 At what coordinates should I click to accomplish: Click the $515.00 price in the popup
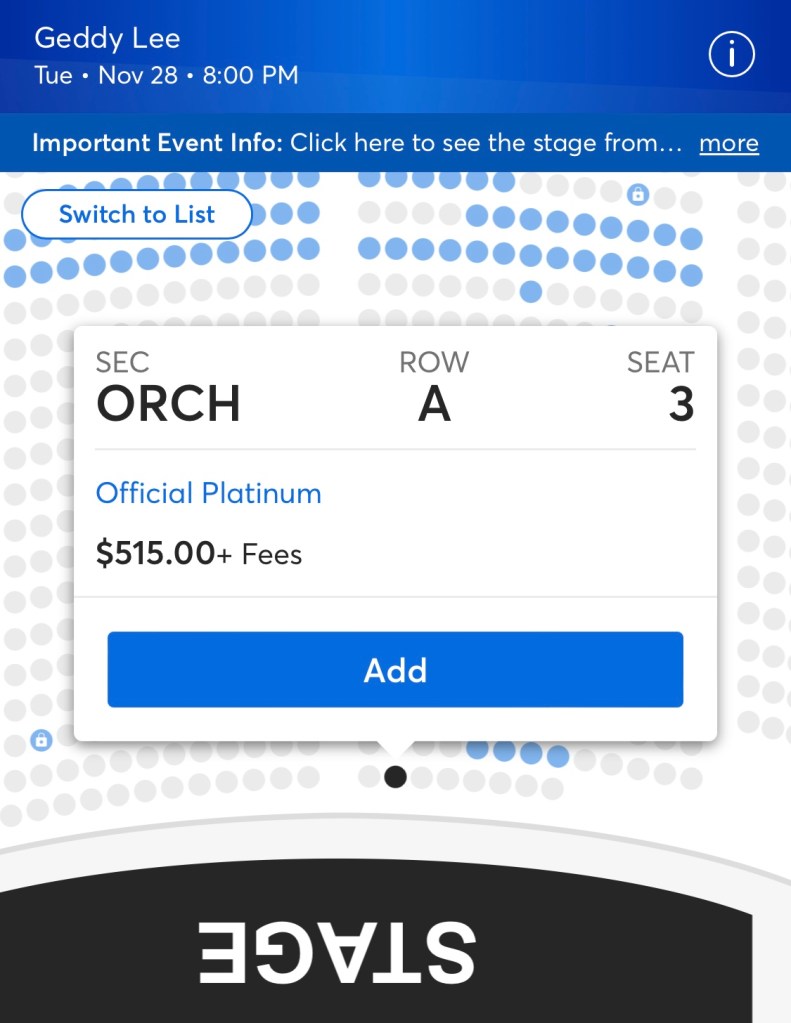pos(155,553)
